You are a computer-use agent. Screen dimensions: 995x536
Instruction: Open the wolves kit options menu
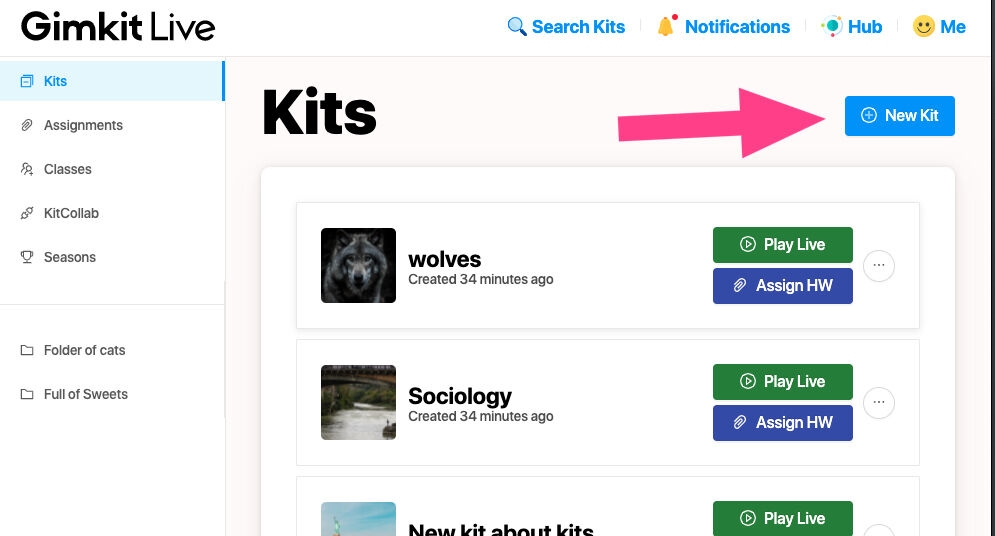point(879,266)
